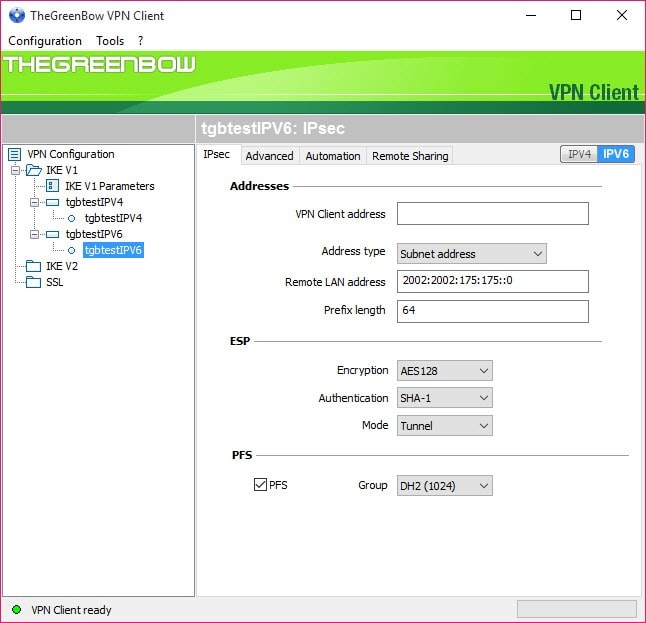Collapse the tgbtestIPV6 gateway node
The image size is (646, 623).
(35, 234)
